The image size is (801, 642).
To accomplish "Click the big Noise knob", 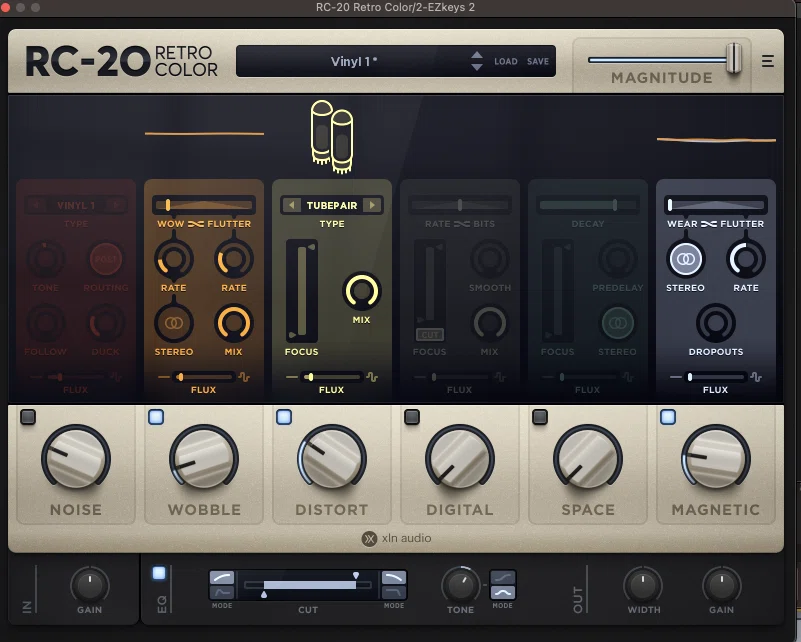I will coord(76,458).
